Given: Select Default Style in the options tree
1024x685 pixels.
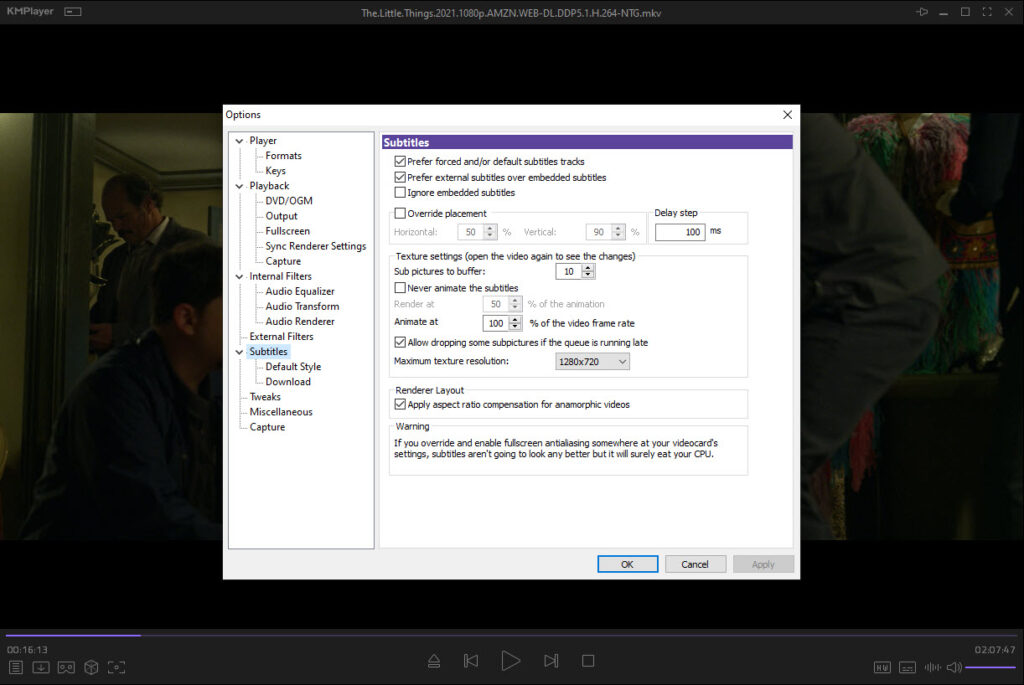Looking at the screenshot, I should pyautogui.click(x=293, y=367).
